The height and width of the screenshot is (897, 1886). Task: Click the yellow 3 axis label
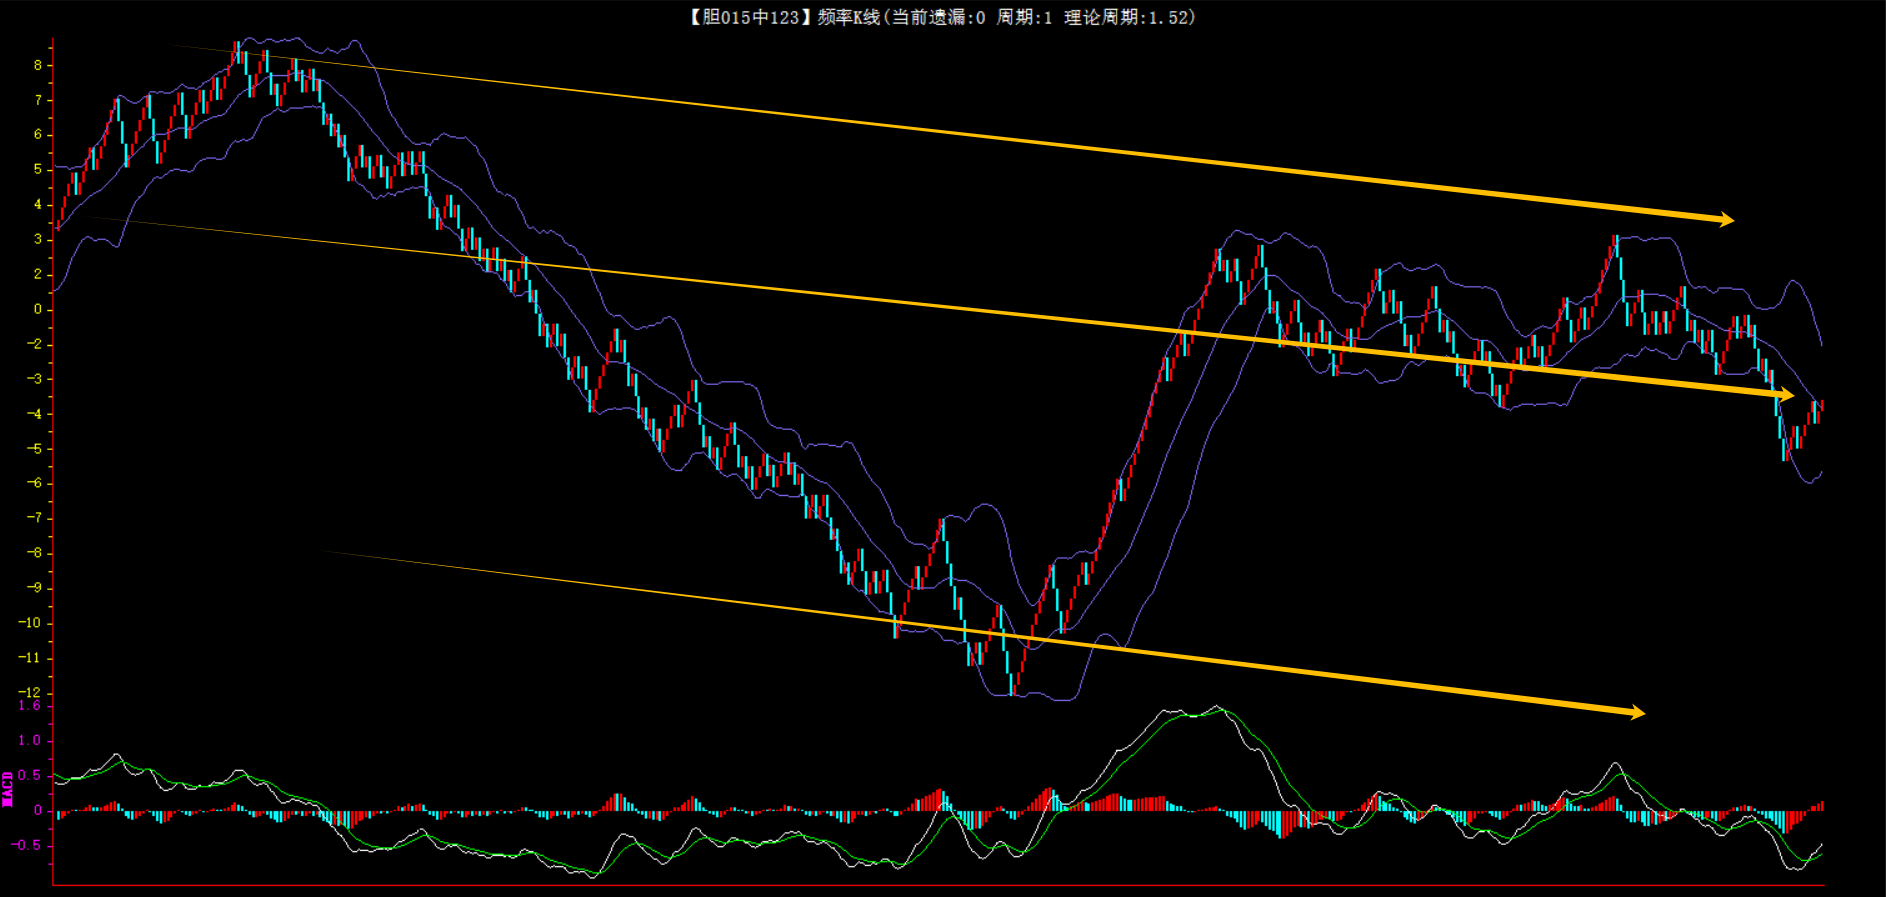38,239
